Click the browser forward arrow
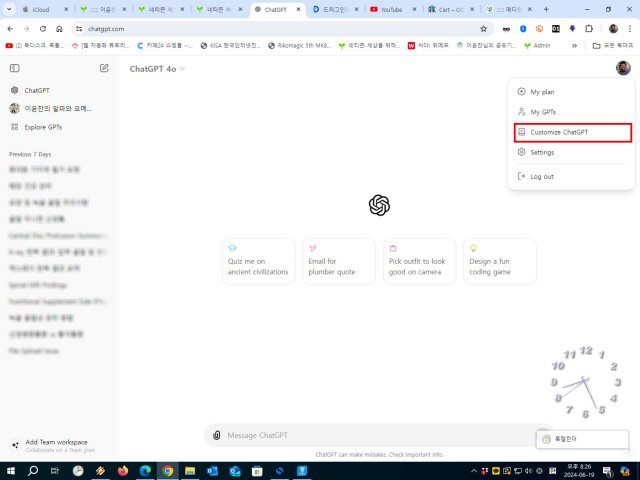This screenshot has width=640, height=480. [27, 29]
